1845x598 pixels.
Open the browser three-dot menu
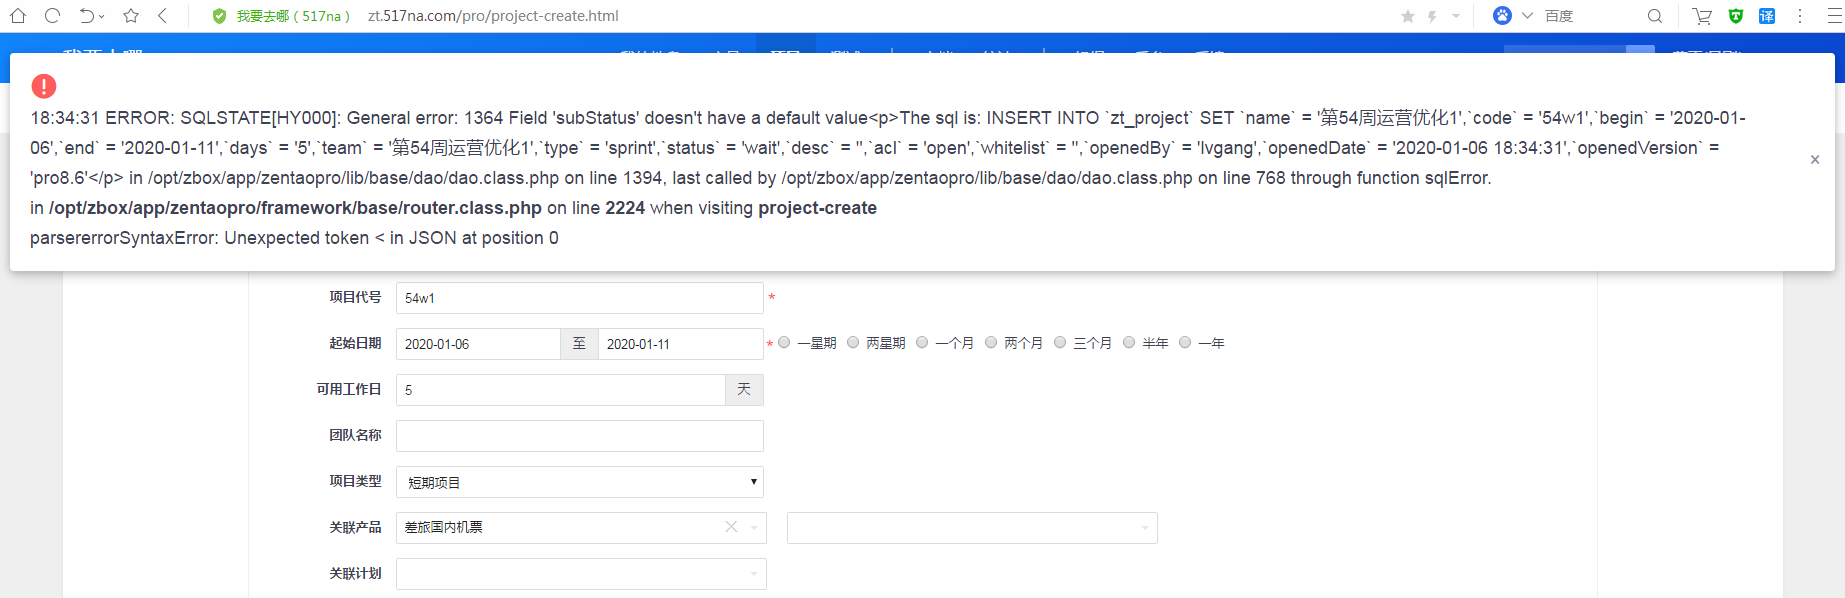(x=1800, y=16)
